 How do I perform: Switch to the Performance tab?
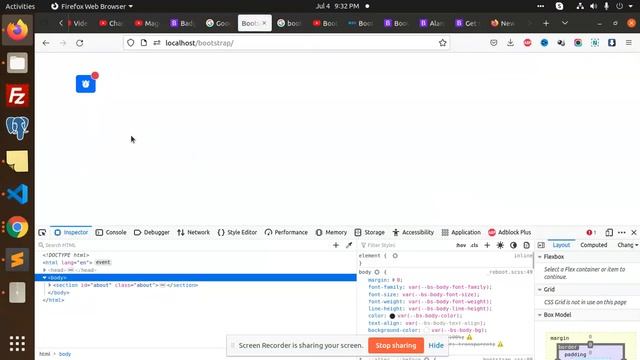tap(286, 233)
